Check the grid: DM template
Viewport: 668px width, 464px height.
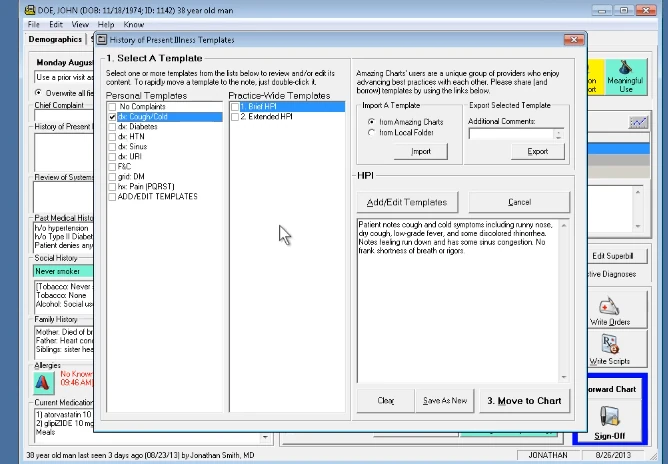[112, 176]
